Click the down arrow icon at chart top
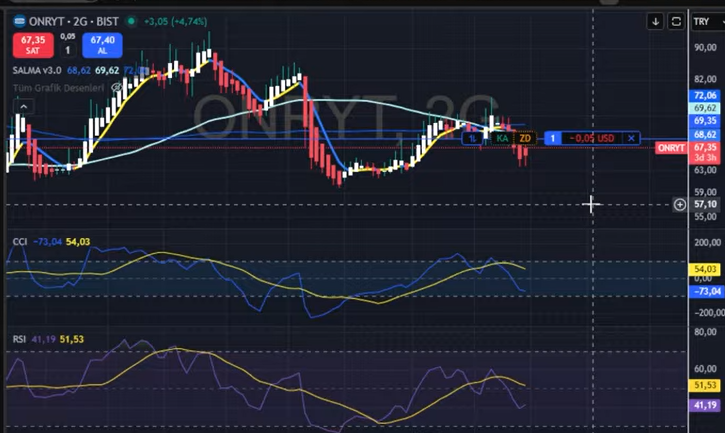The image size is (725, 433). (655, 21)
